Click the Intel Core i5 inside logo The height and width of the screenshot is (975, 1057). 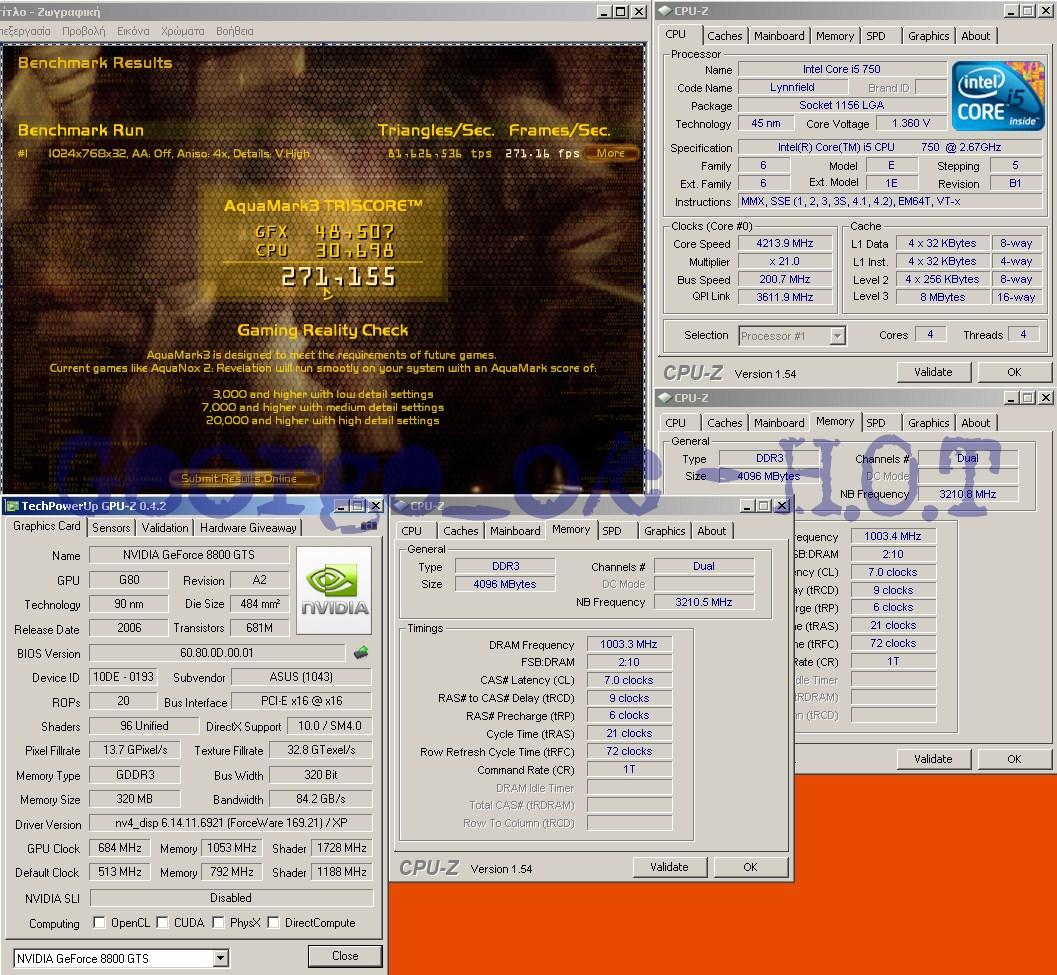click(998, 96)
